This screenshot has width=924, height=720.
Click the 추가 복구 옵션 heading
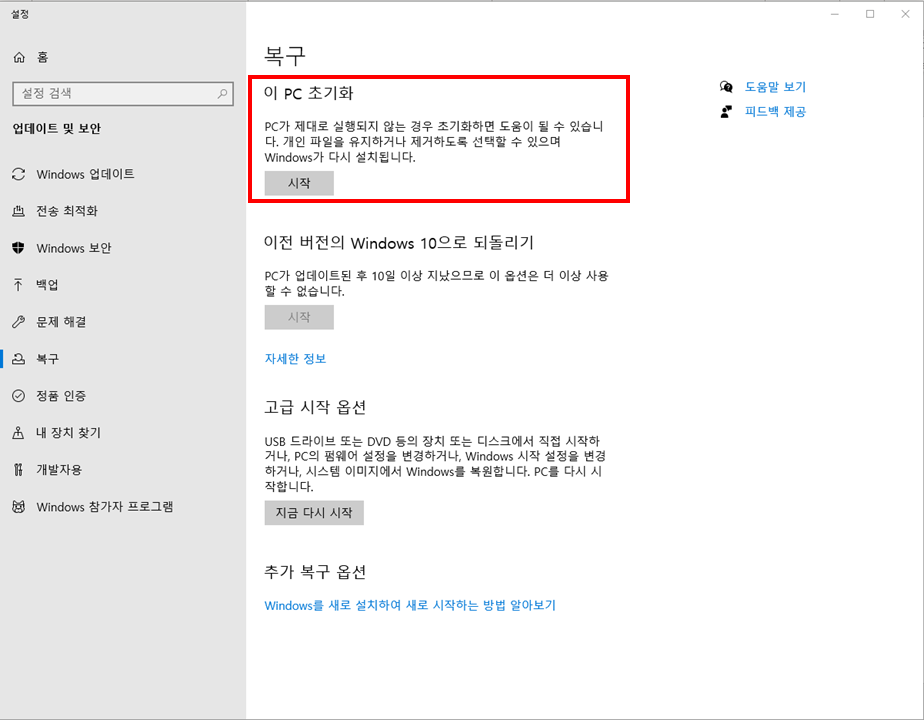click(x=315, y=572)
